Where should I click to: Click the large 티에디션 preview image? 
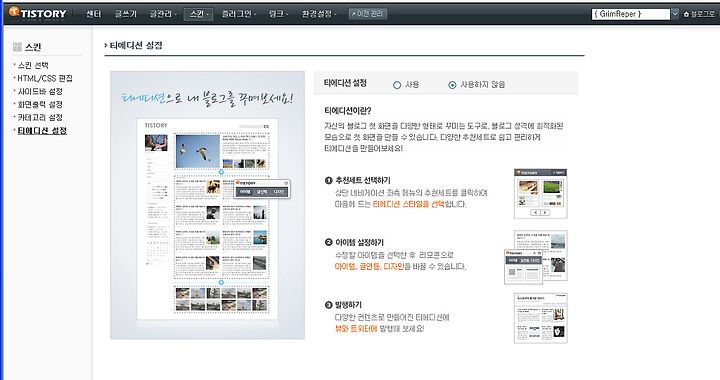tap(208, 205)
